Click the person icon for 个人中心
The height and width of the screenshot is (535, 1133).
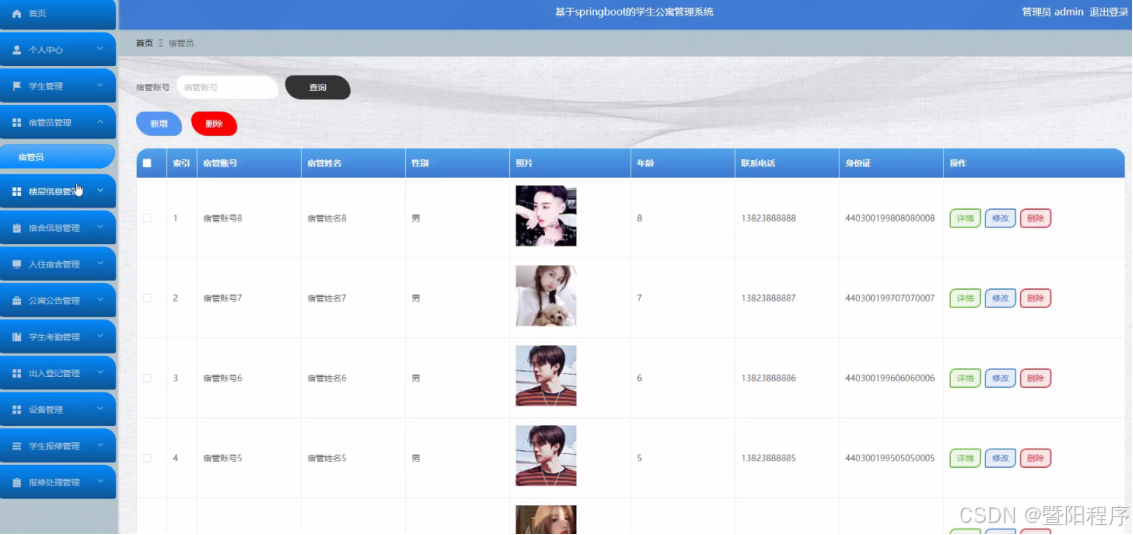click(17, 50)
